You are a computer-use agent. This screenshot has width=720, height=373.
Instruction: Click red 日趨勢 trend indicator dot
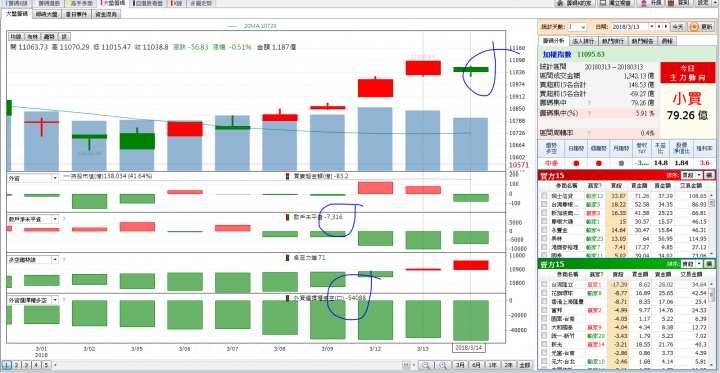point(576,163)
